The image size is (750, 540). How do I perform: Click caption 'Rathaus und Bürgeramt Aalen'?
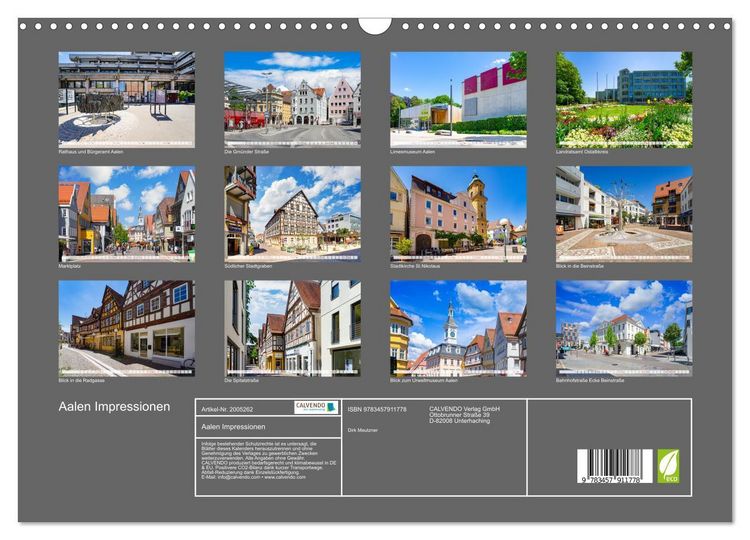91,152
